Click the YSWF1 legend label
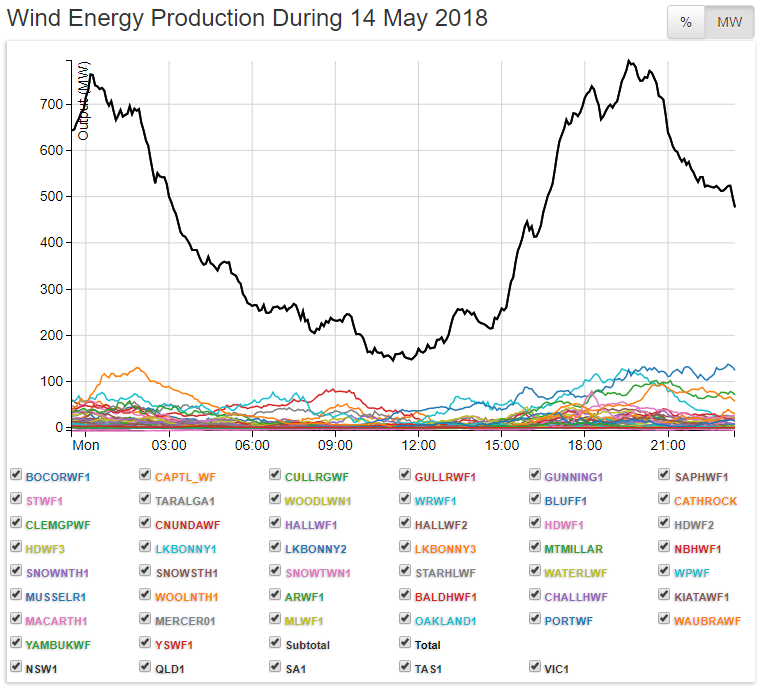The width and height of the screenshot is (765, 687). [x=174, y=645]
